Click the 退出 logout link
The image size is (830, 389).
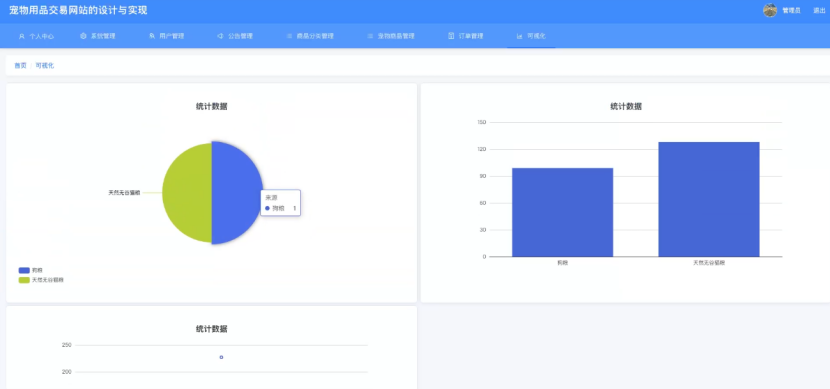tap(819, 11)
